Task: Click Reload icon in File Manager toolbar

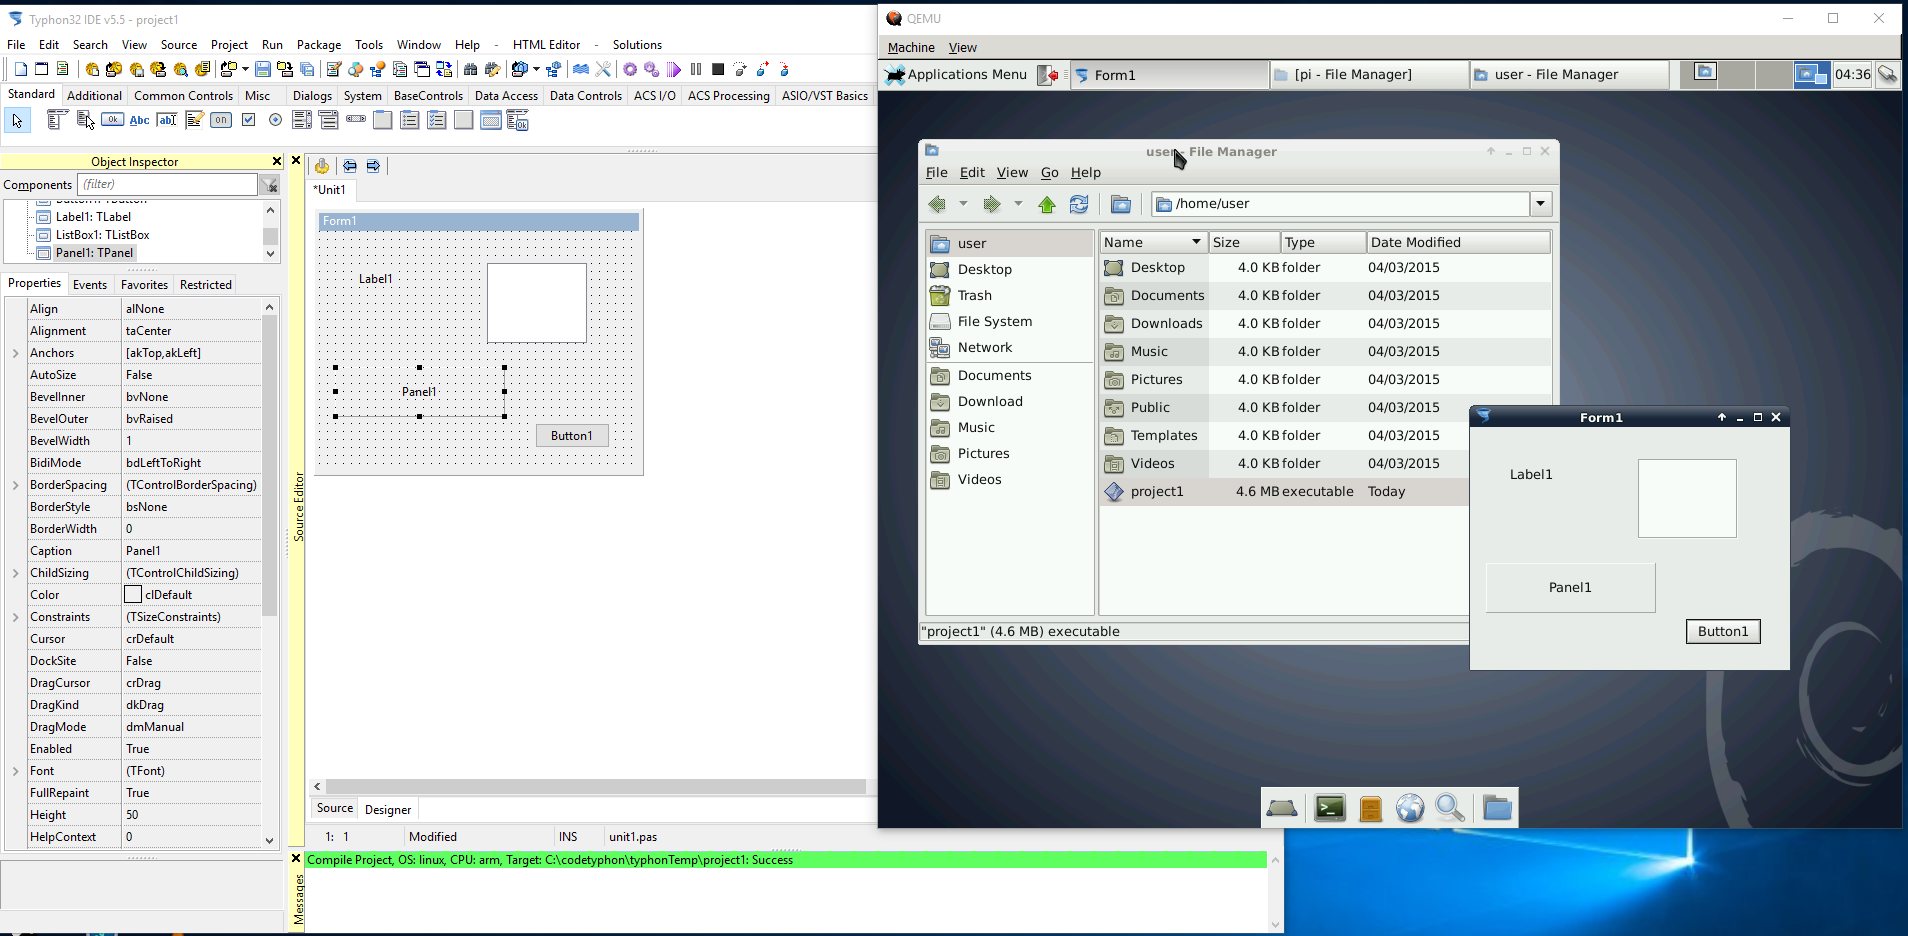Action: [x=1079, y=204]
